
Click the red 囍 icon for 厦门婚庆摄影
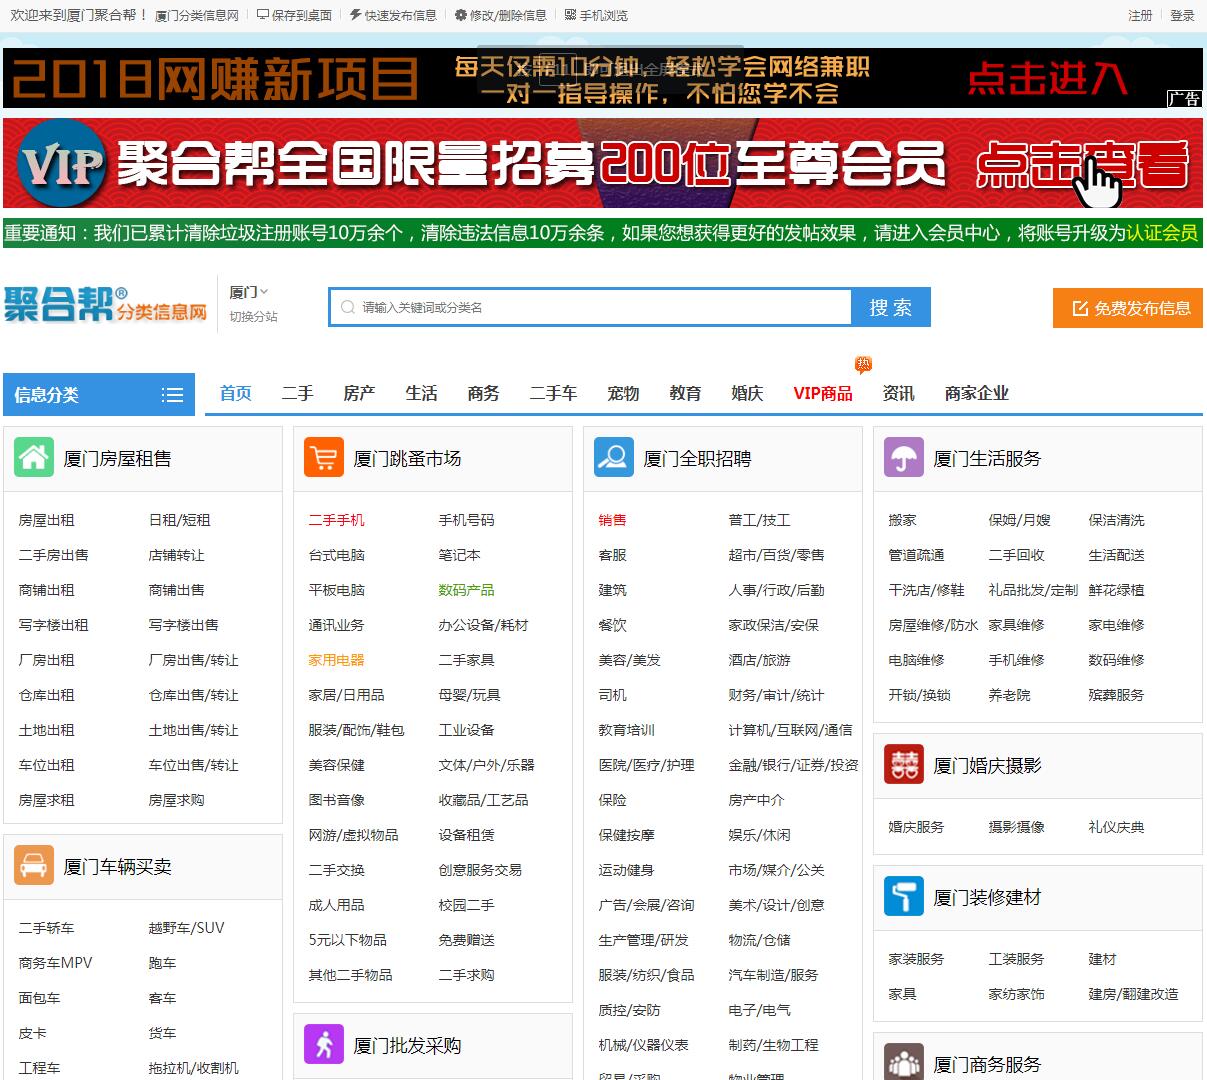pyautogui.click(x=903, y=765)
